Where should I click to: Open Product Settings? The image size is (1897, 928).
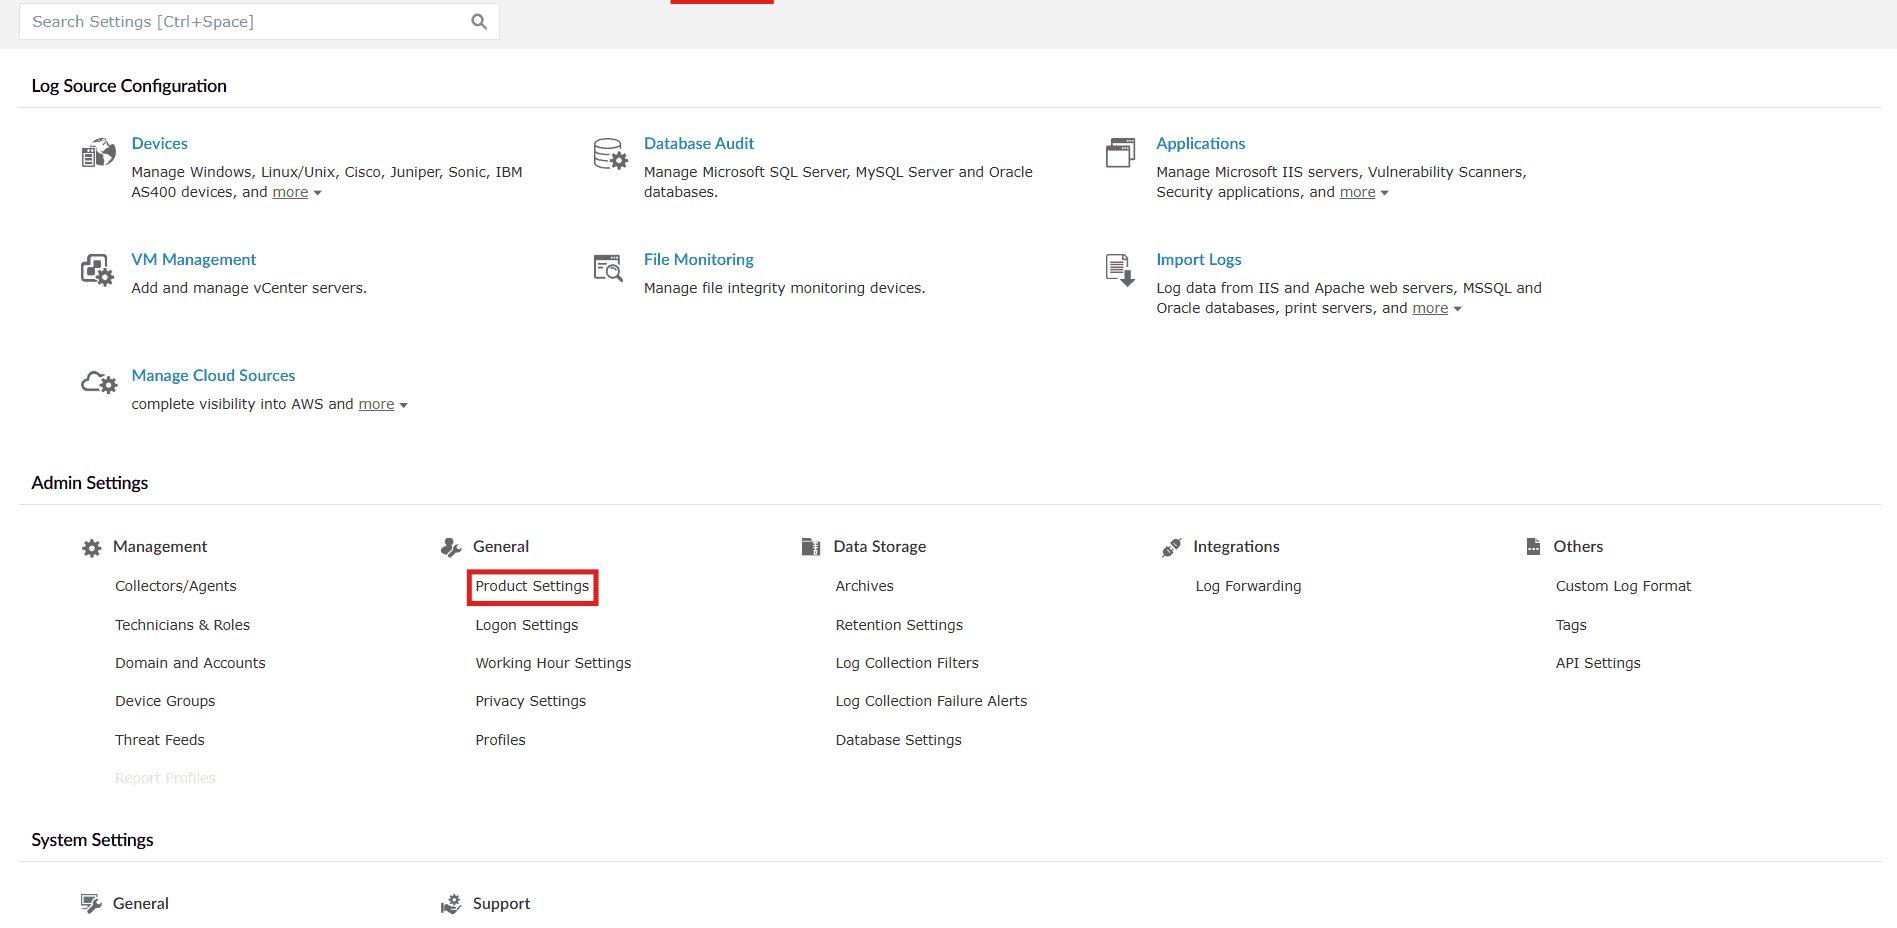(x=531, y=586)
